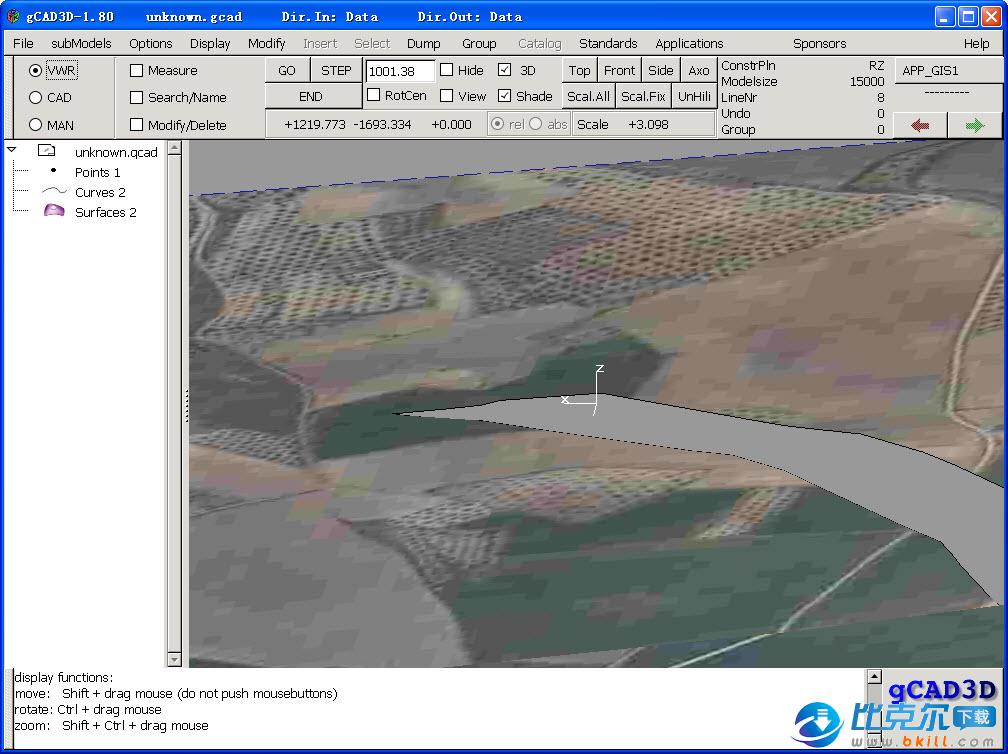Image resolution: width=1008 pixels, height=754 pixels.
Task: Click the gCAD3D title bar app icon
Action: click(x=12, y=17)
